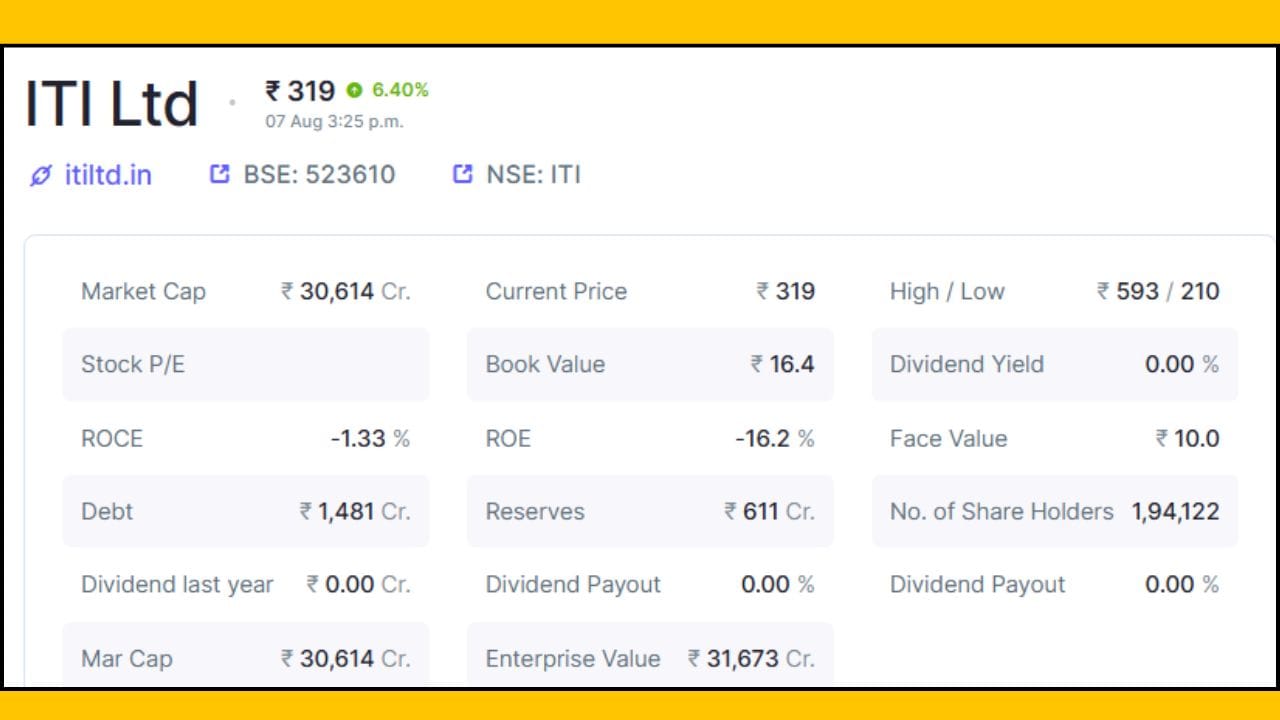Click the Face Value ratio row
The height and width of the screenshot is (720, 1280).
tap(1054, 438)
